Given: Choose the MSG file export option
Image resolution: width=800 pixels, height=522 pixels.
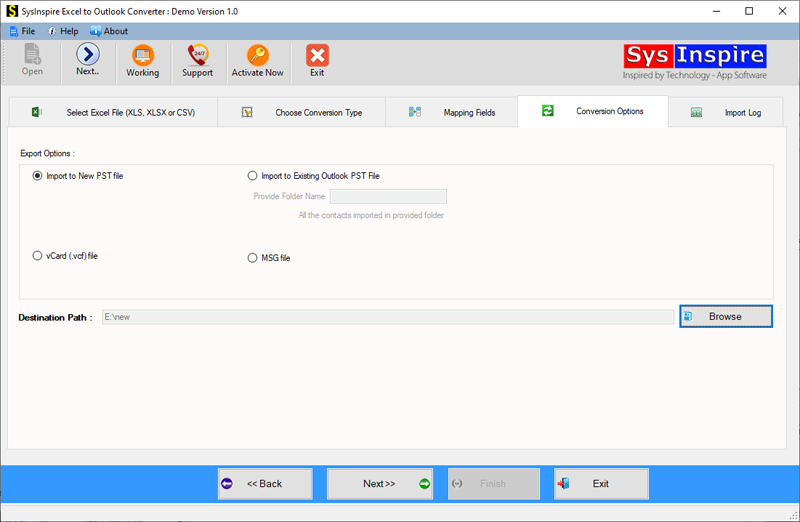Looking at the screenshot, I should click(268, 258).
